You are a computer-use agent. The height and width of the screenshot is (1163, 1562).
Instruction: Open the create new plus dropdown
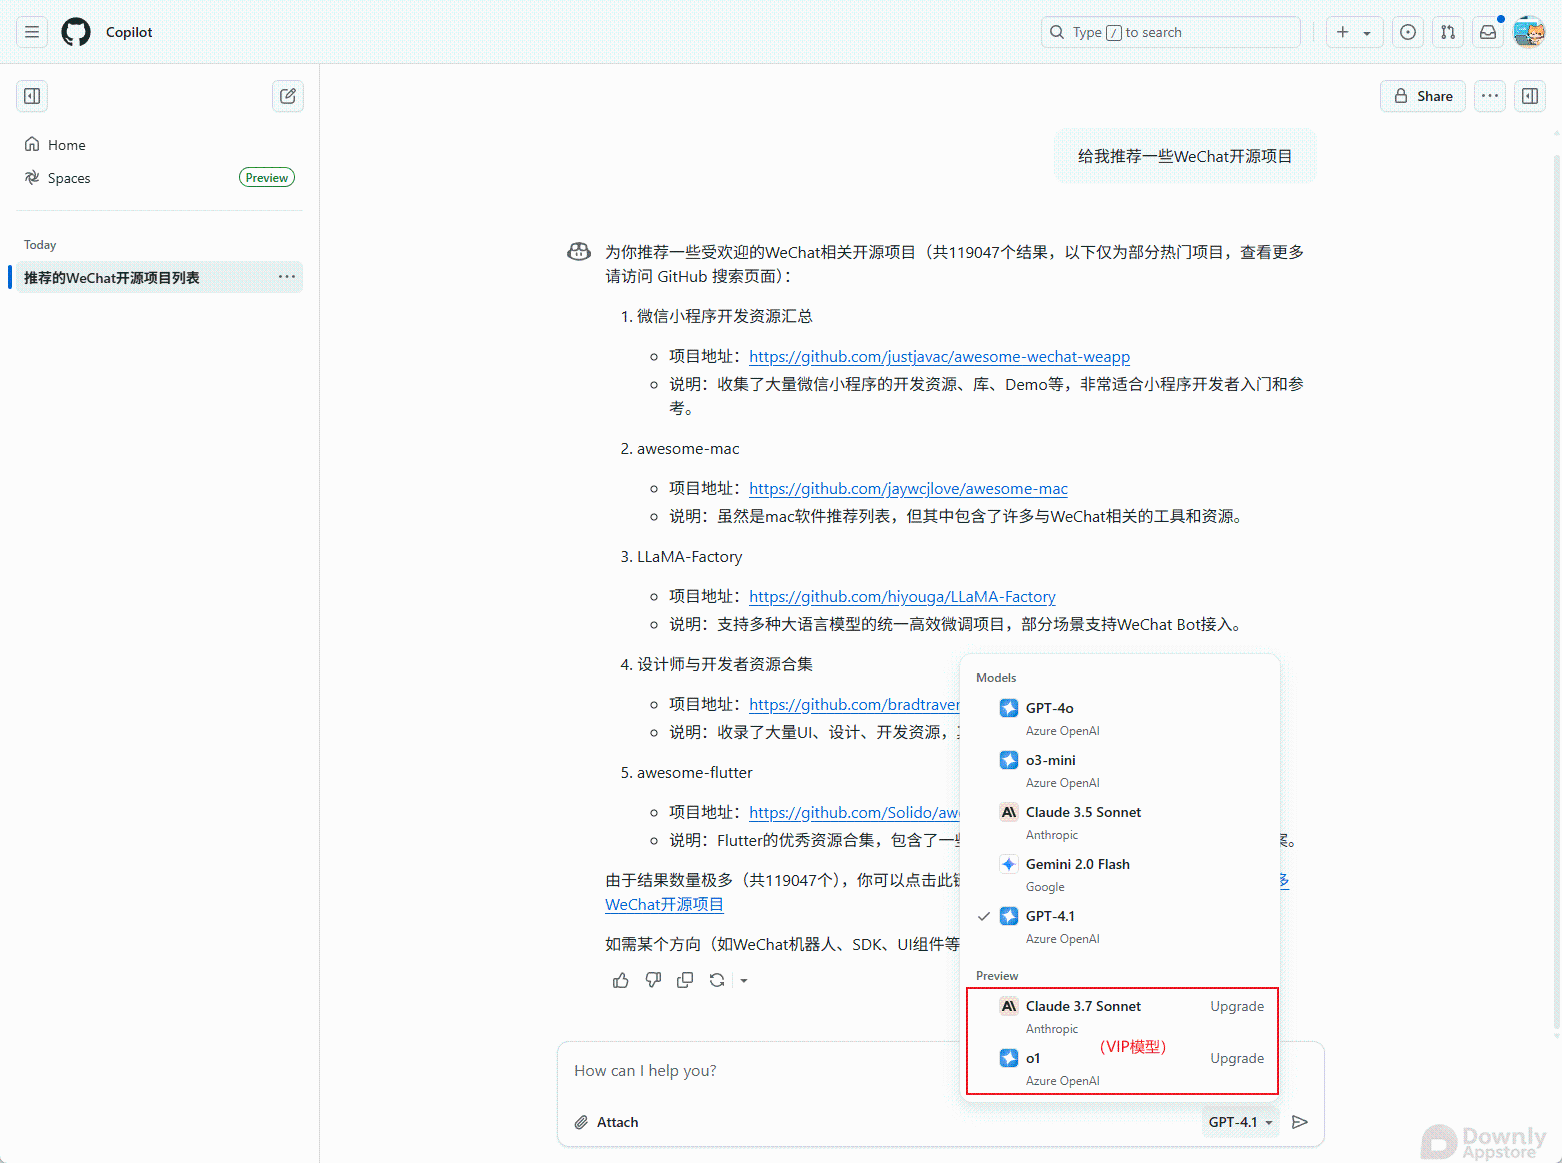1355,32
